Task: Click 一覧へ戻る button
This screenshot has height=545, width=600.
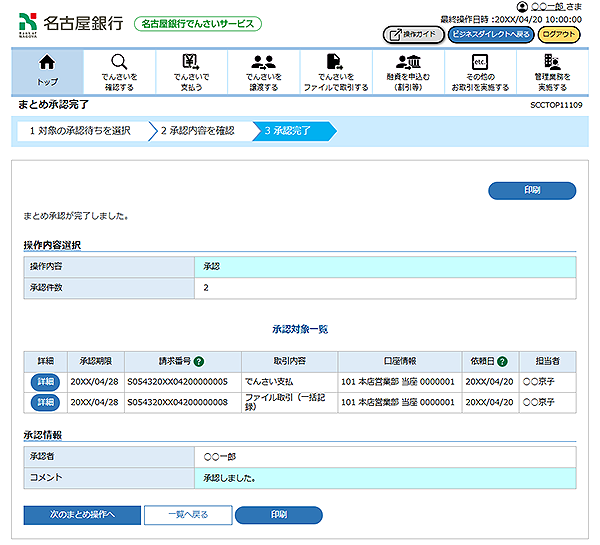Action: 187,514
